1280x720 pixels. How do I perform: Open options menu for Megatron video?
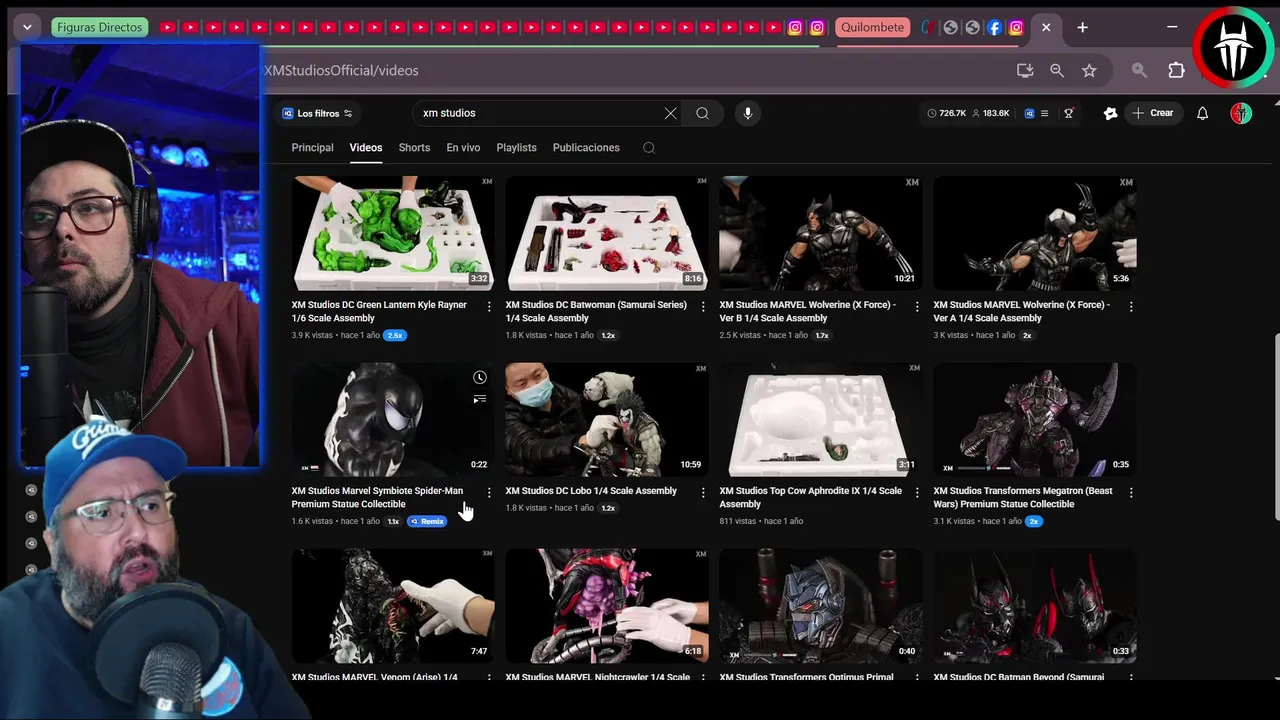point(1131,493)
